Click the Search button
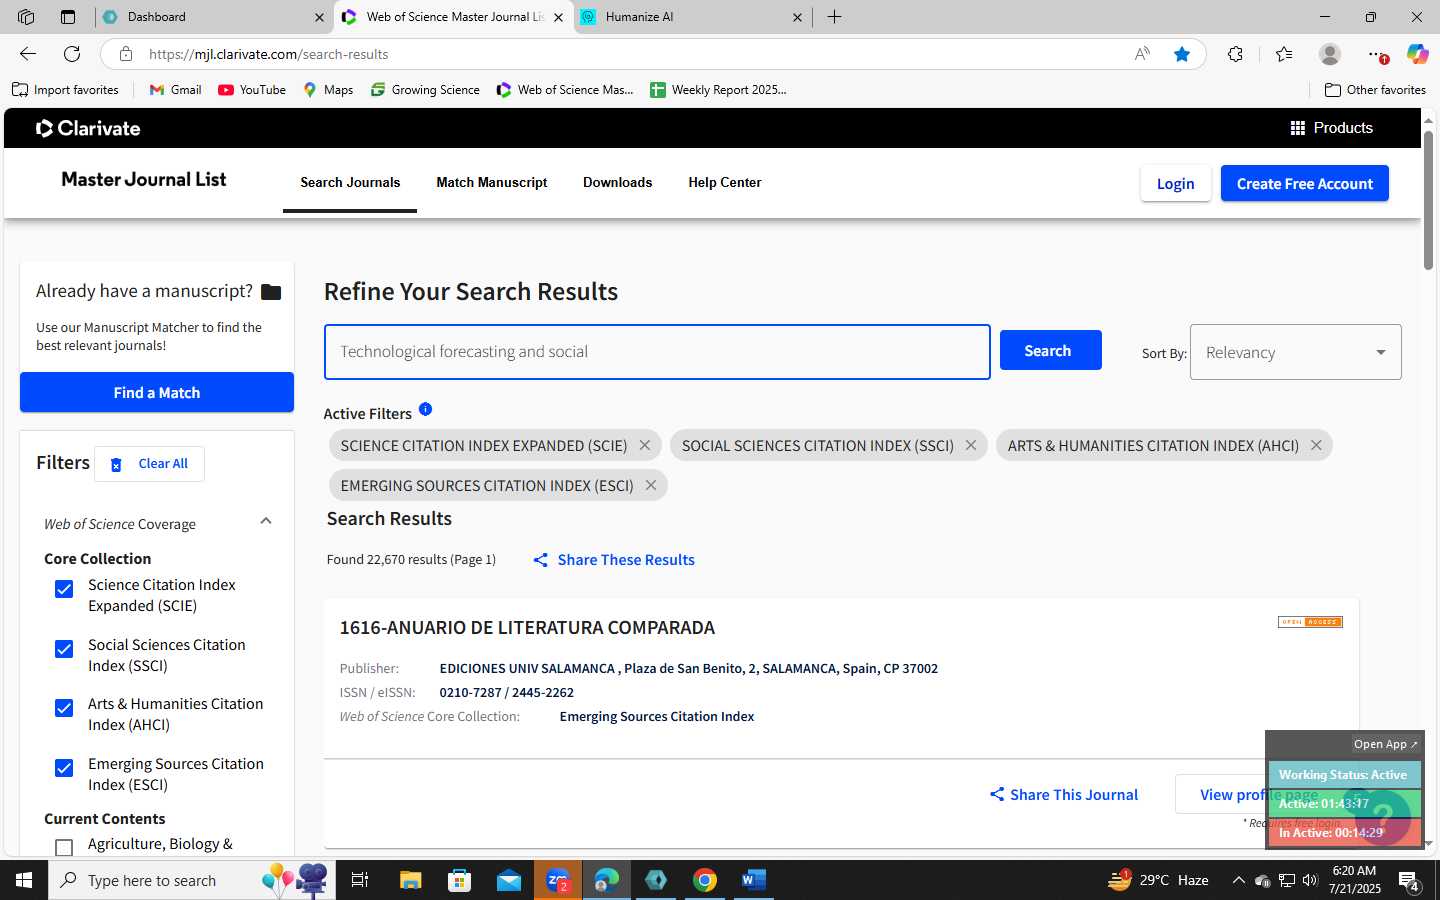Viewport: 1440px width, 900px height. 1050,350
